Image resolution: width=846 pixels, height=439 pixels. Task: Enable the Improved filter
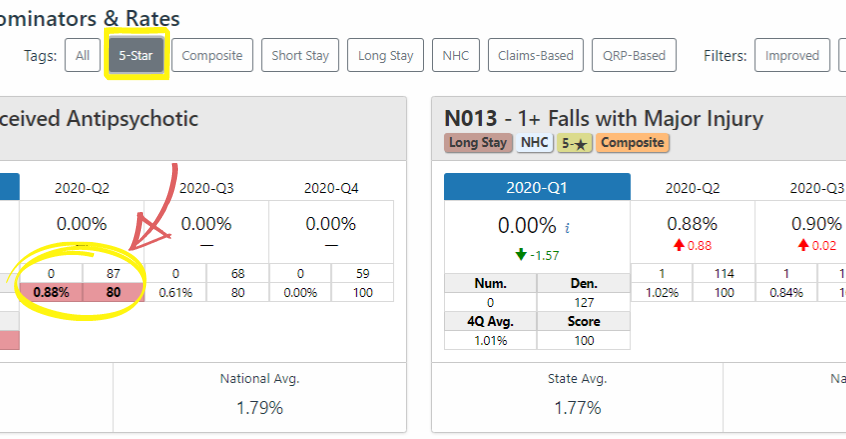[x=792, y=55]
